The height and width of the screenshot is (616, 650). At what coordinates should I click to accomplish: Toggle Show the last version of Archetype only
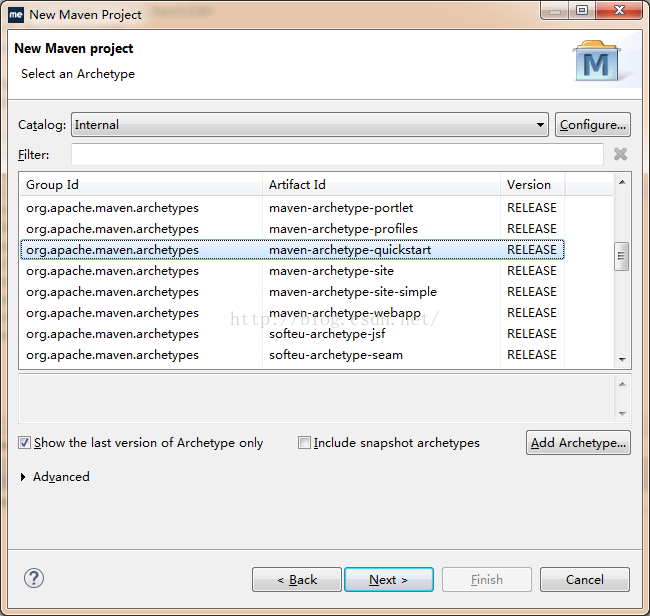click(24, 443)
